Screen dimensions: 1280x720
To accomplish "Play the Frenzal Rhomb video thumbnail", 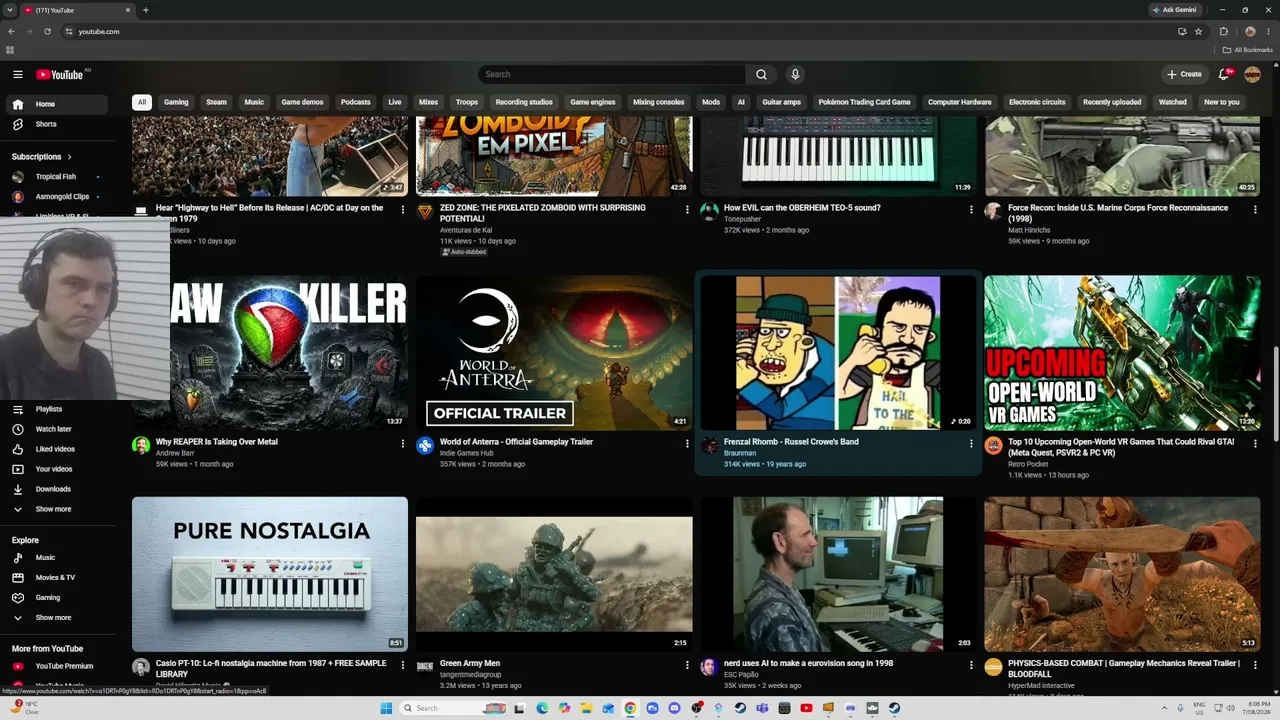I will (838, 353).
